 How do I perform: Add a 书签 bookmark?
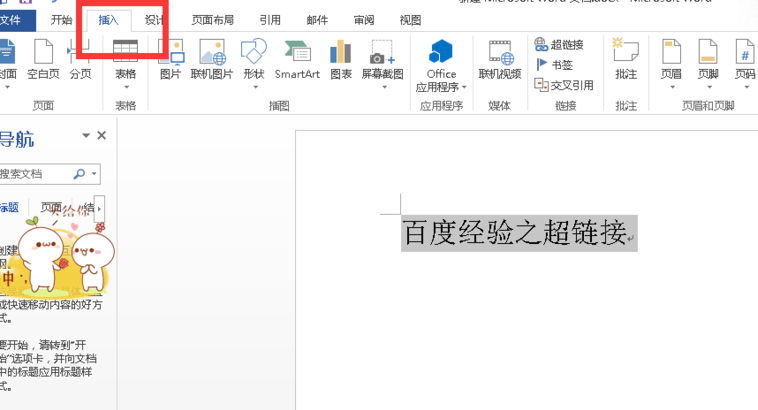[554, 64]
